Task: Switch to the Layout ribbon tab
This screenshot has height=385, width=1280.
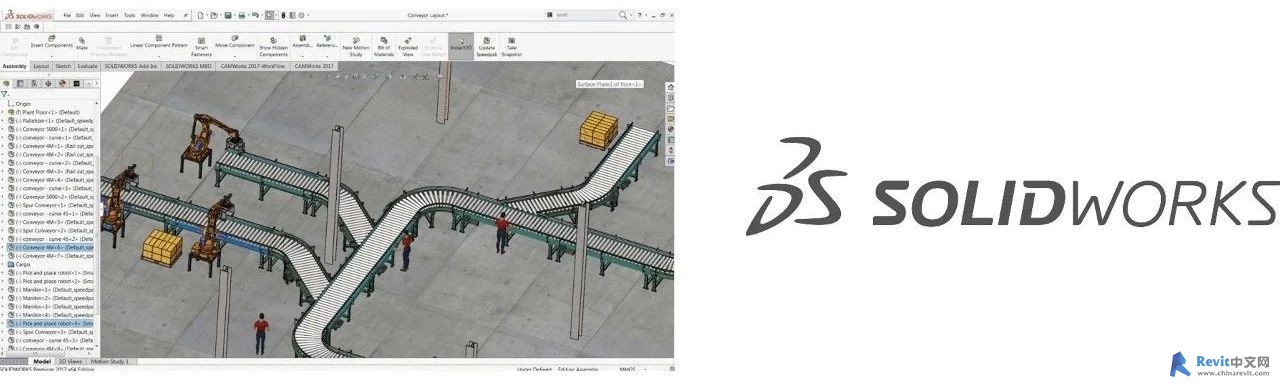Action: click(x=41, y=66)
